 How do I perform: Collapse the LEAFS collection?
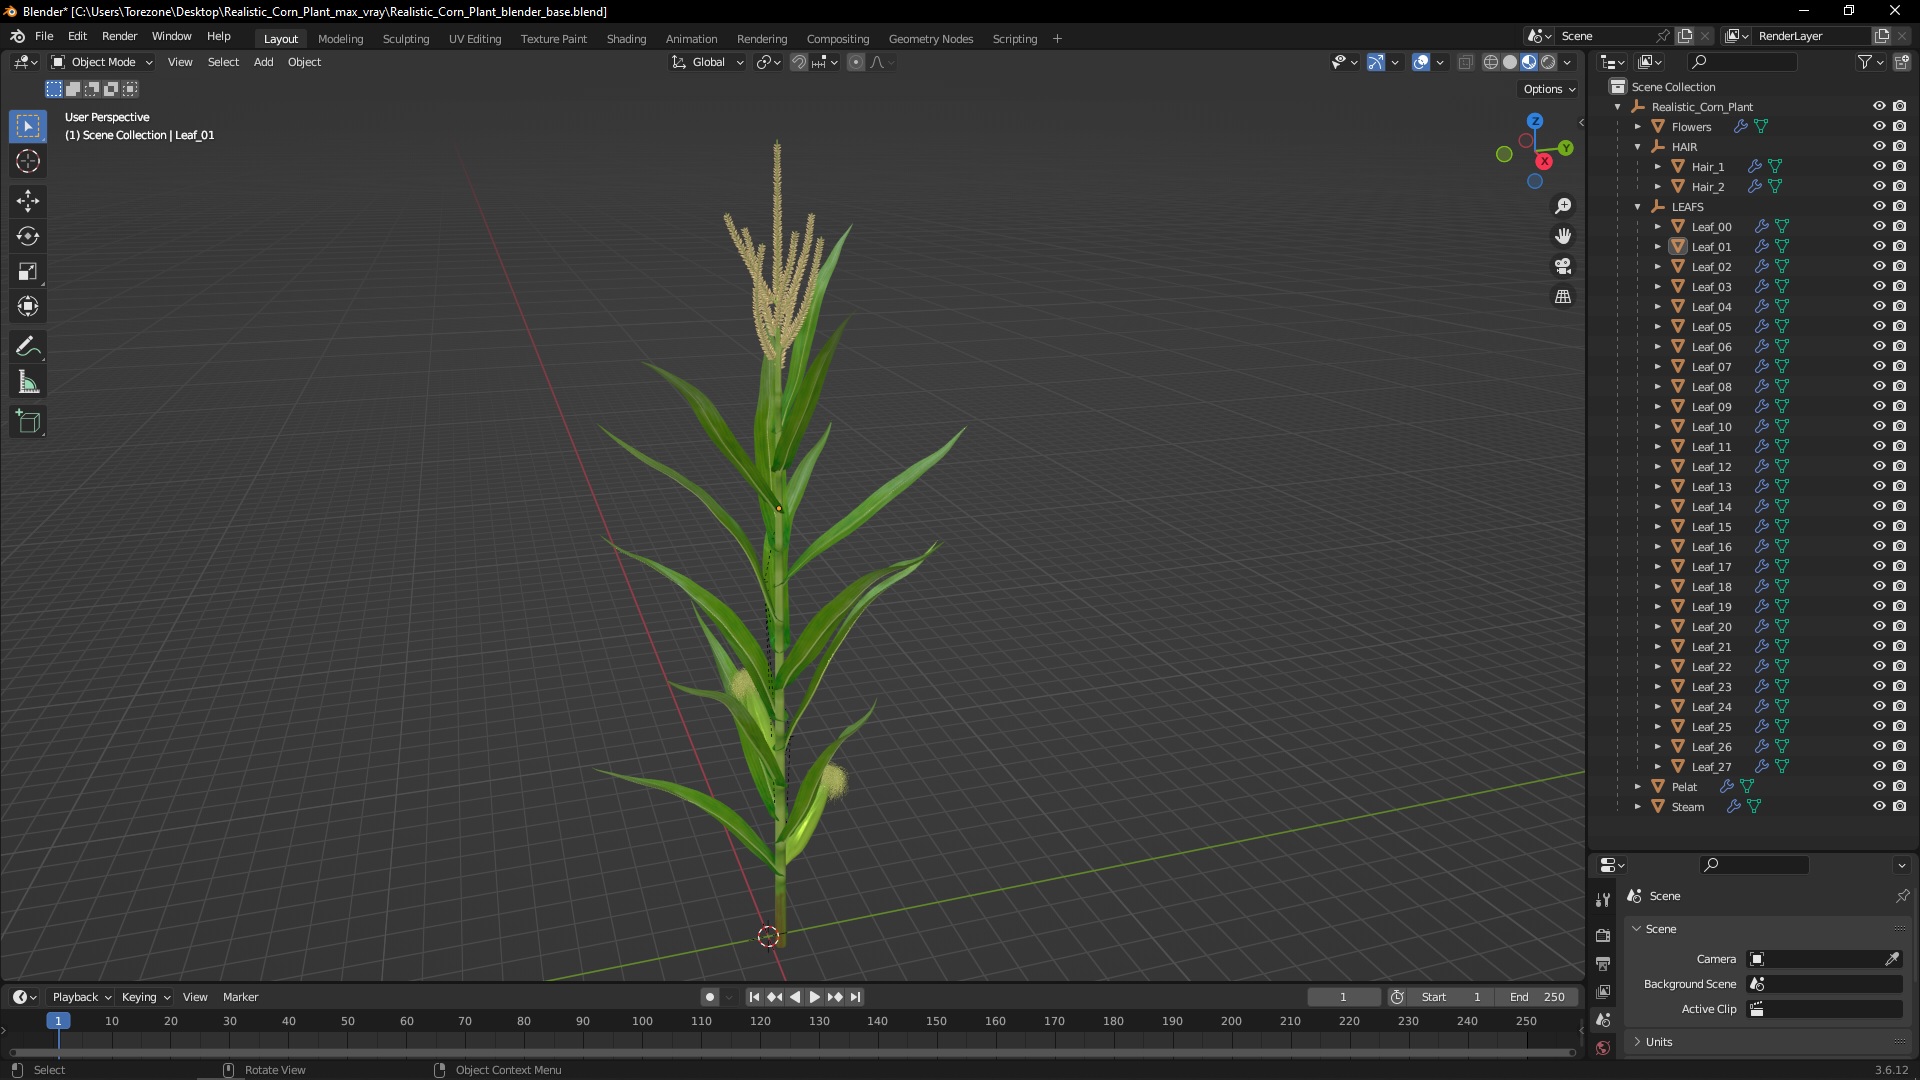coord(1638,207)
